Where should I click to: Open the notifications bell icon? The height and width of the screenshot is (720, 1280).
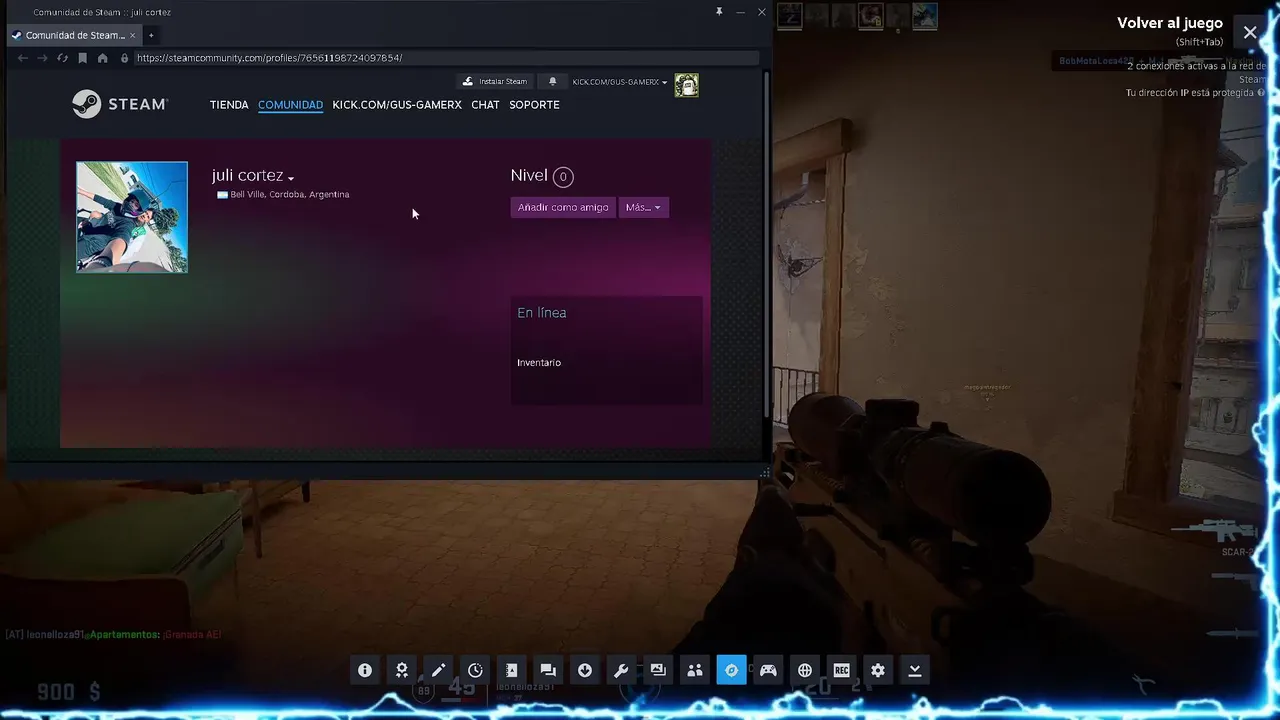point(552,82)
